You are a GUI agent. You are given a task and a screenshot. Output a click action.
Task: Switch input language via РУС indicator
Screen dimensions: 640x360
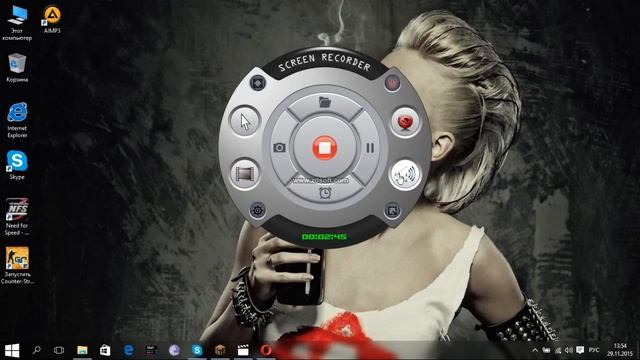[594, 350]
